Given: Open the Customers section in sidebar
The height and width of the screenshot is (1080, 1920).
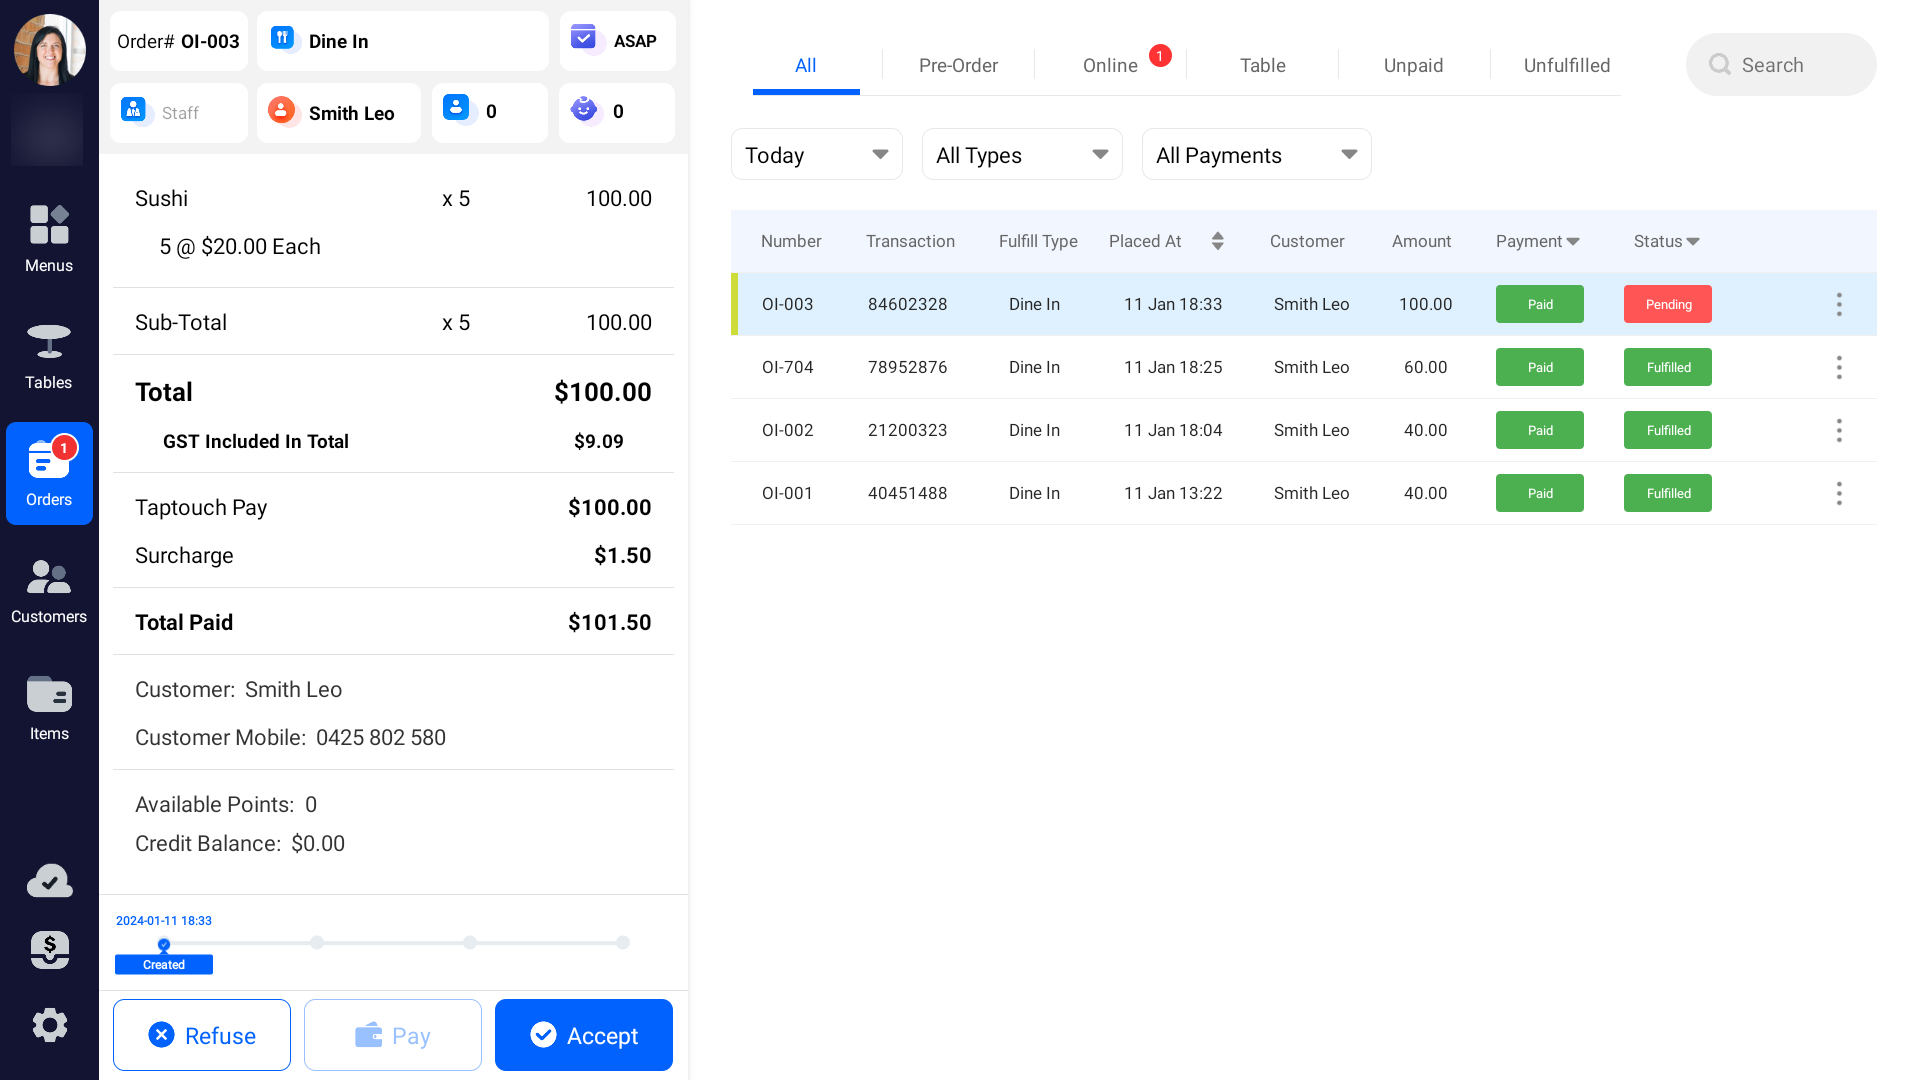Looking at the screenshot, I should pyautogui.click(x=49, y=590).
